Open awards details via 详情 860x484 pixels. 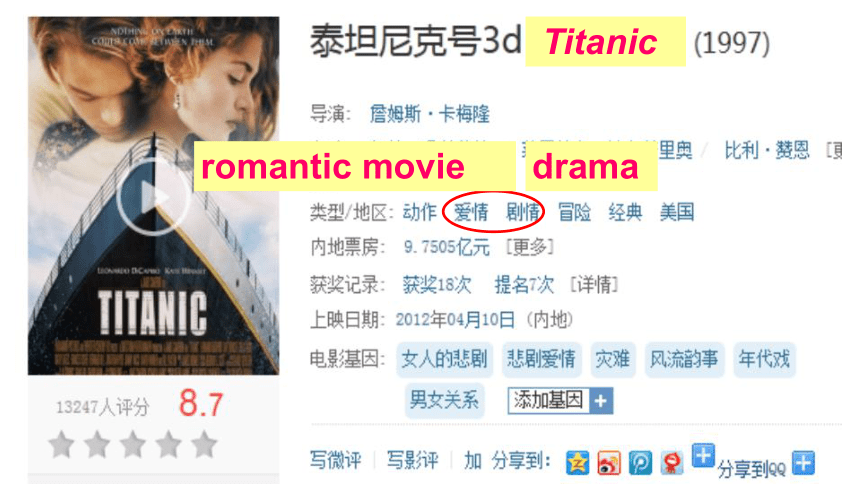pyautogui.click(x=594, y=284)
